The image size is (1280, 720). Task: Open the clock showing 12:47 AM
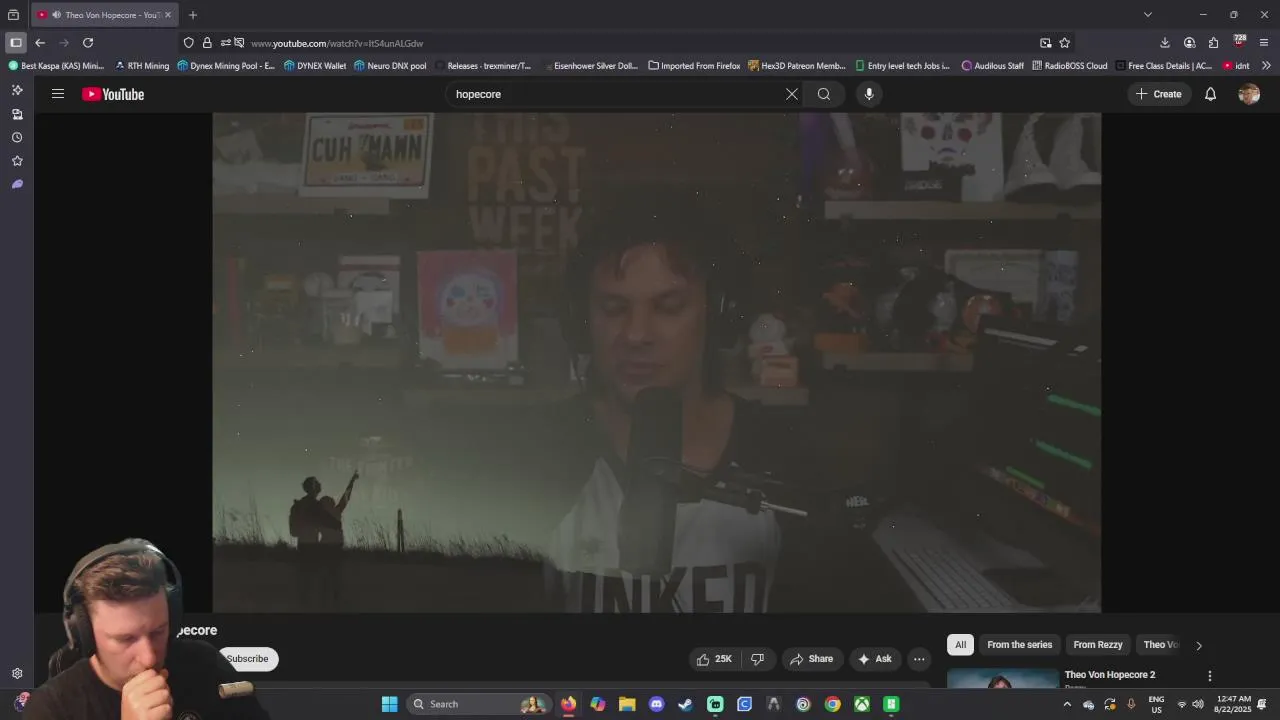pyautogui.click(x=1233, y=704)
